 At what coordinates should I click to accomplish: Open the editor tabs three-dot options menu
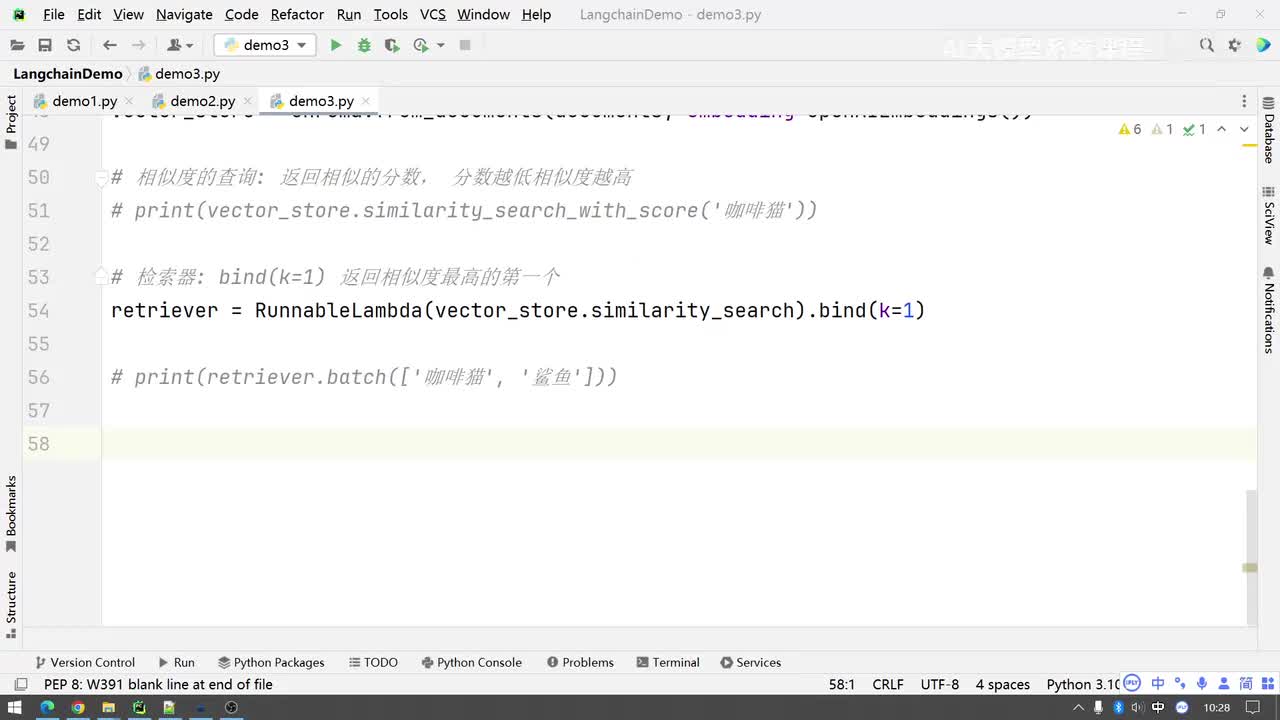1244,101
